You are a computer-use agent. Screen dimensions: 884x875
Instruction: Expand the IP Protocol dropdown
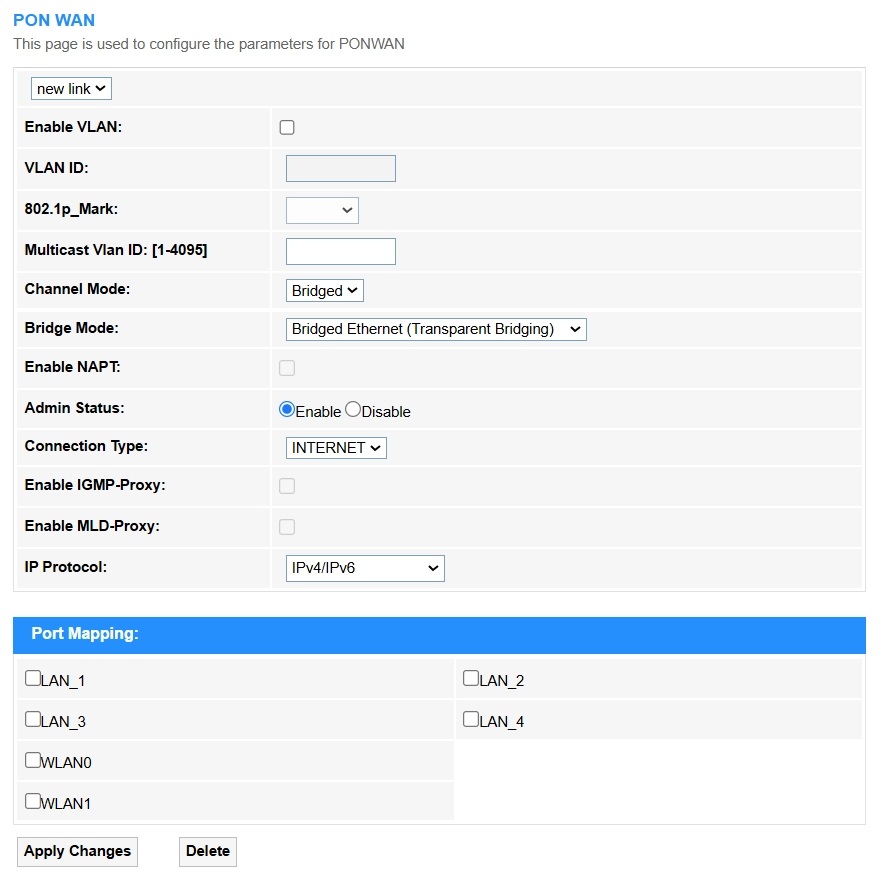pyautogui.click(x=365, y=568)
